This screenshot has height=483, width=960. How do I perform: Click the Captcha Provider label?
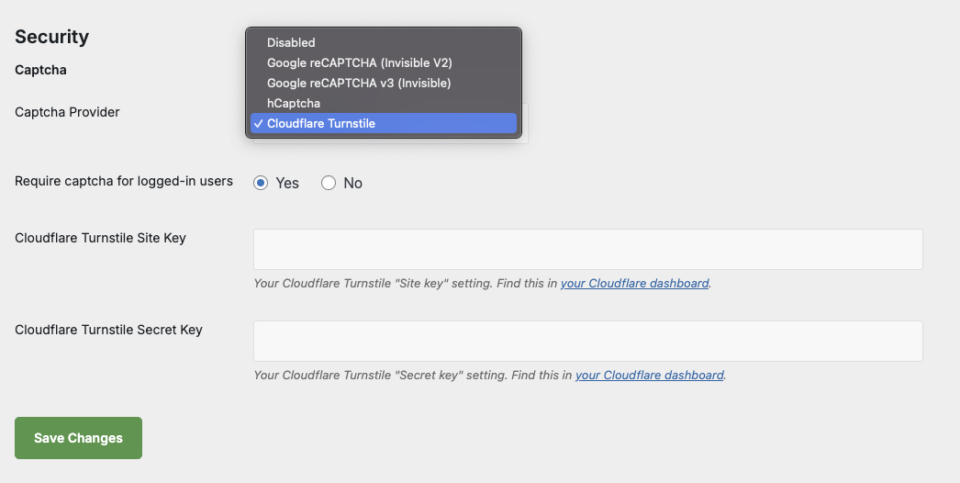pyautogui.click(x=67, y=112)
